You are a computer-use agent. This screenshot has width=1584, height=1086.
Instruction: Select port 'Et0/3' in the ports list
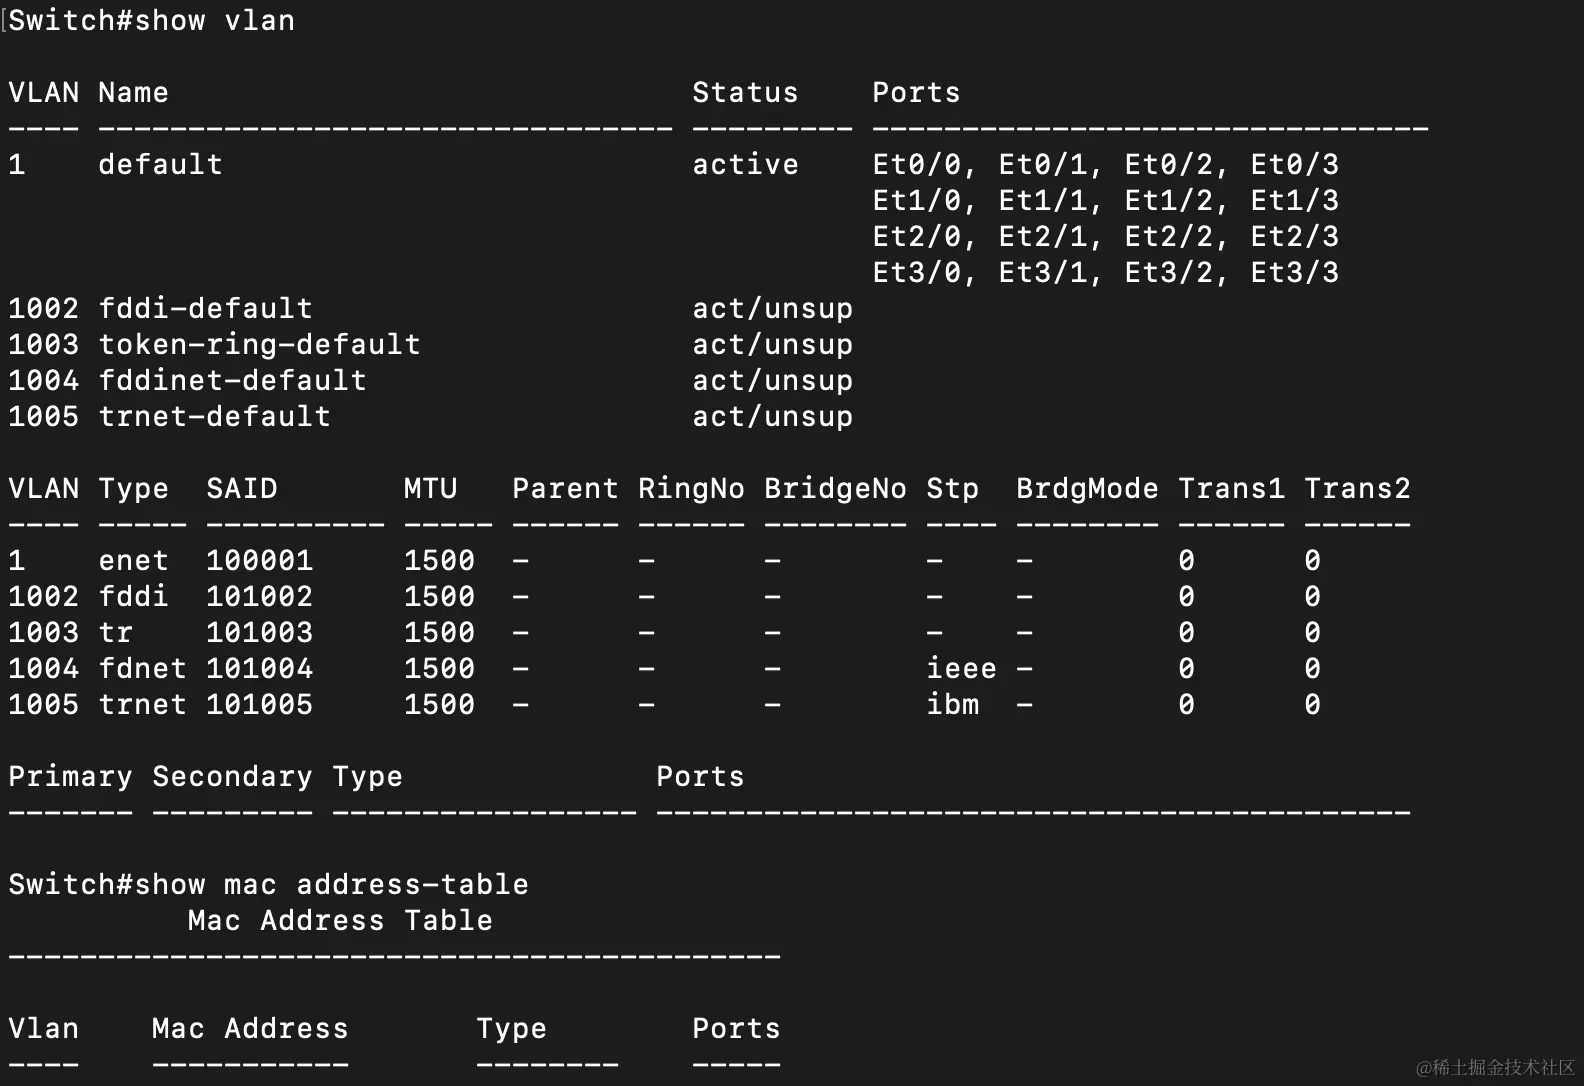click(1295, 165)
